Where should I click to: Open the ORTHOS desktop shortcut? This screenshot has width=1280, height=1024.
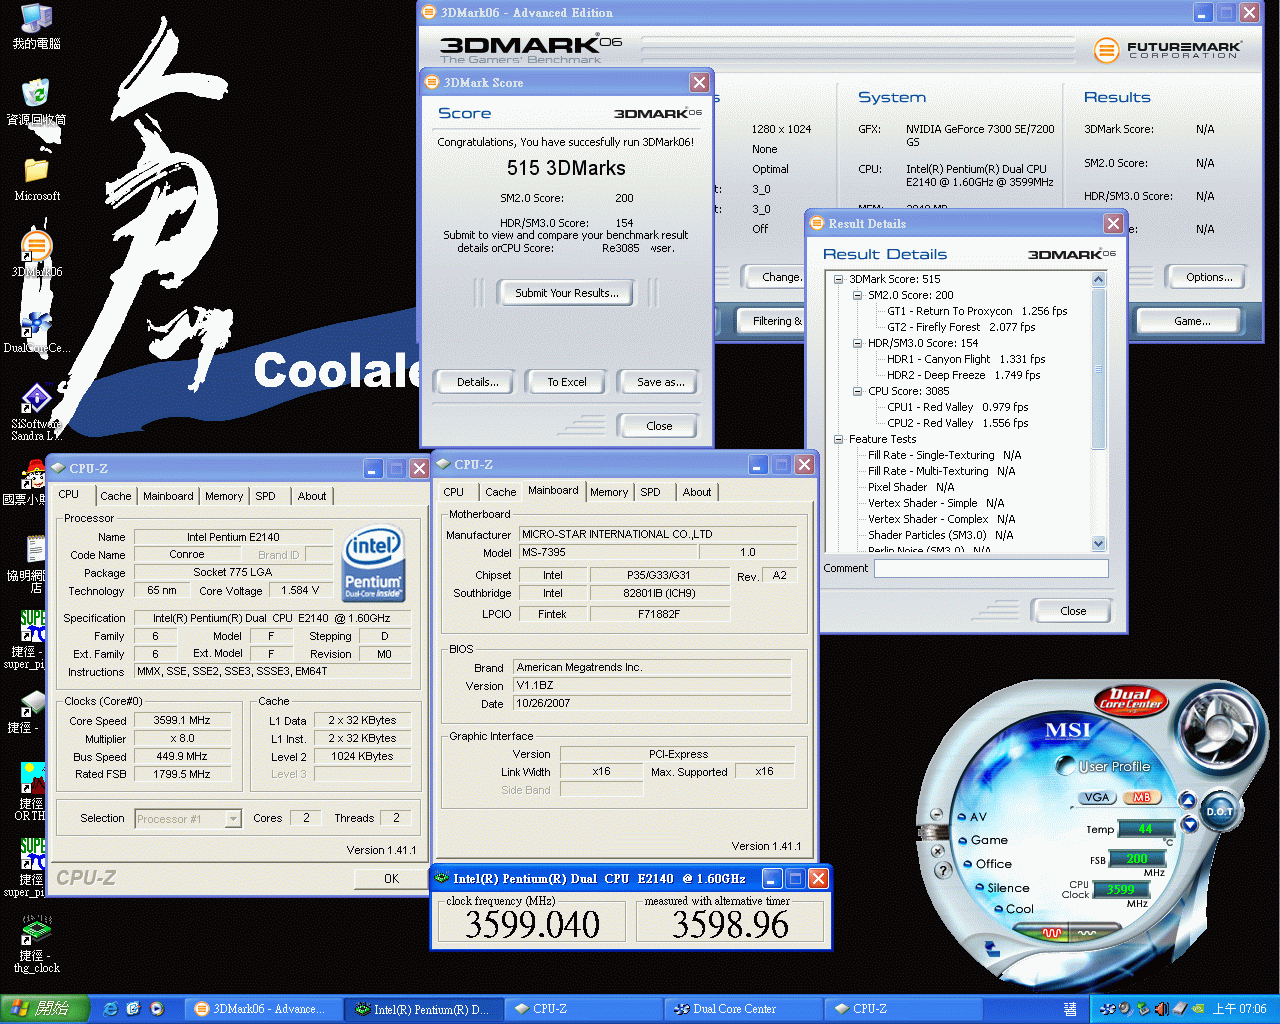[x=32, y=792]
